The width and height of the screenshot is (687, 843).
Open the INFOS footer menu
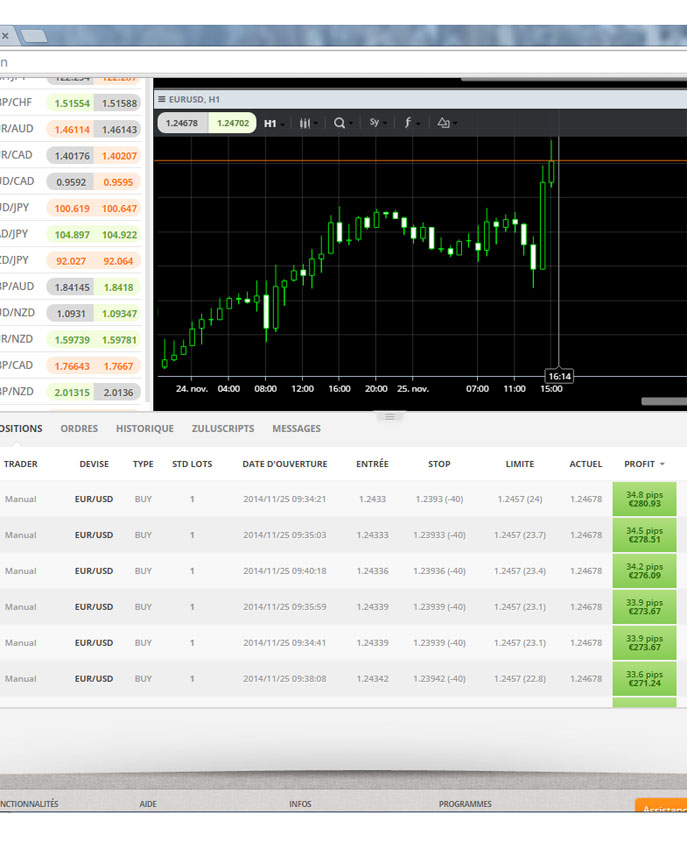point(300,804)
